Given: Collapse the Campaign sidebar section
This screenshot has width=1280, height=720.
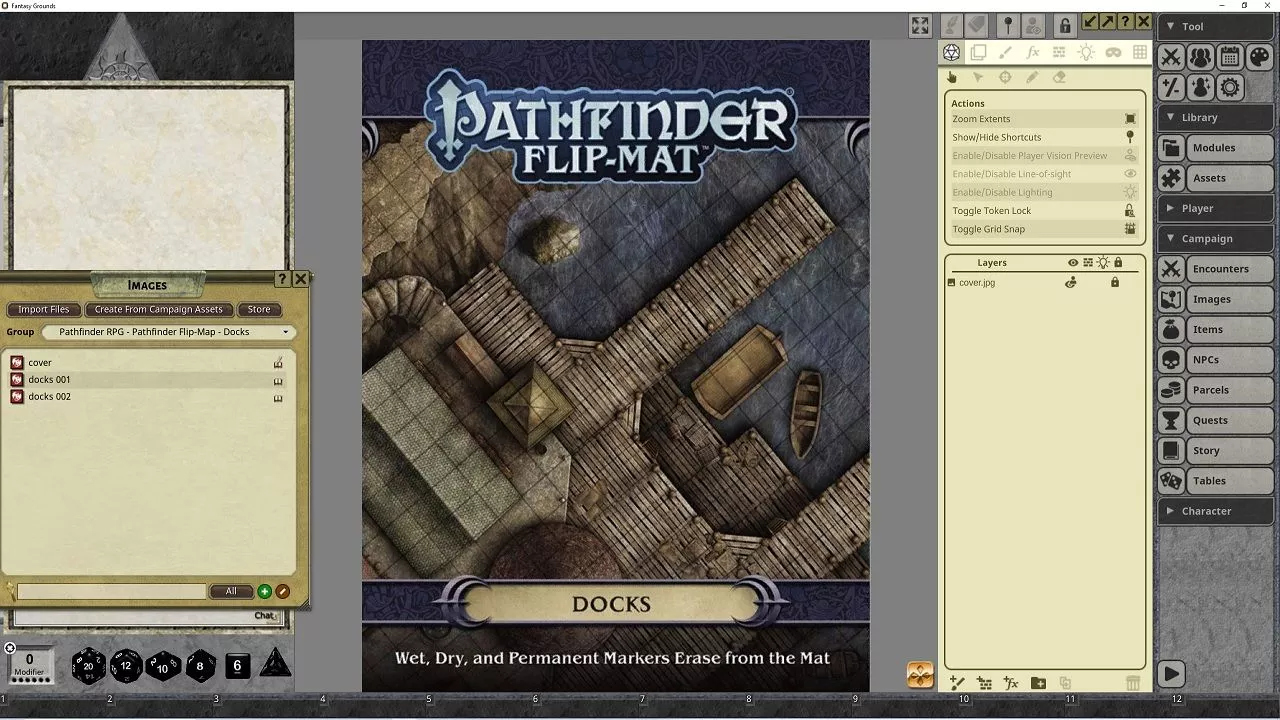Looking at the screenshot, I should pyautogui.click(x=1217, y=238).
